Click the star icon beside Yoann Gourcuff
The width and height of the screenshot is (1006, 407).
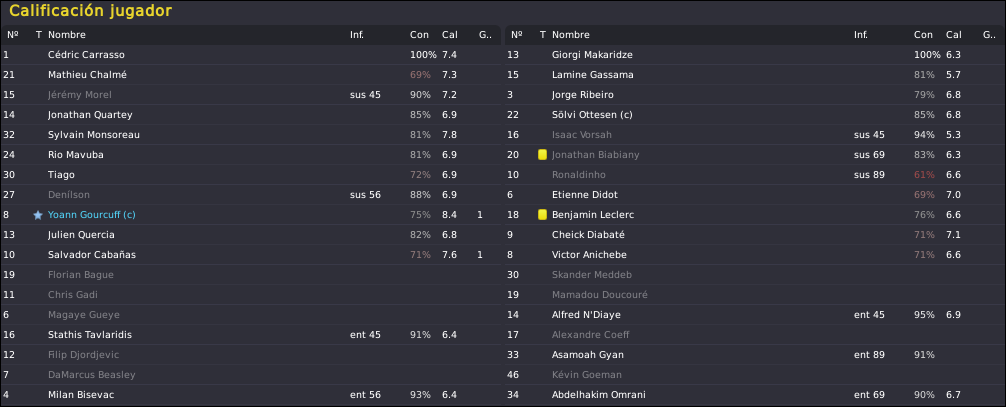(38, 215)
